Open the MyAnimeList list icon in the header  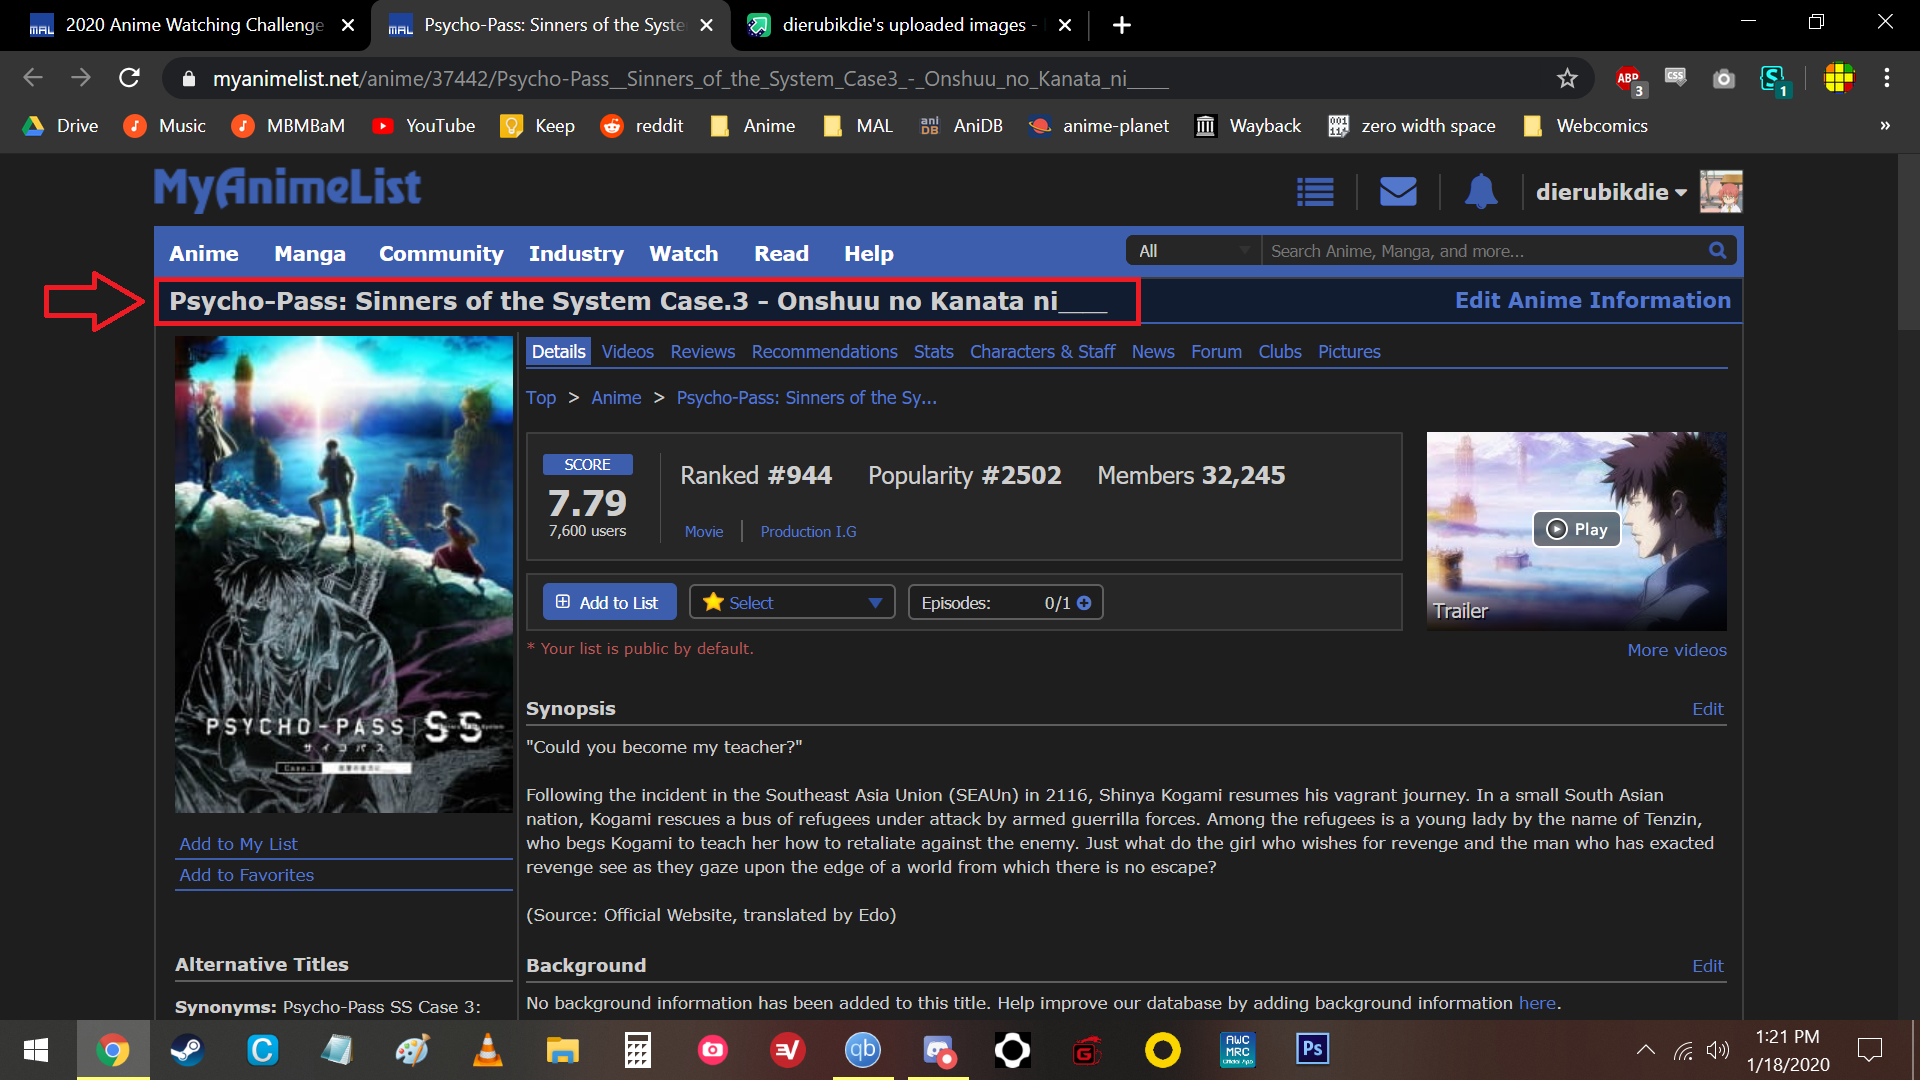pyautogui.click(x=1315, y=192)
